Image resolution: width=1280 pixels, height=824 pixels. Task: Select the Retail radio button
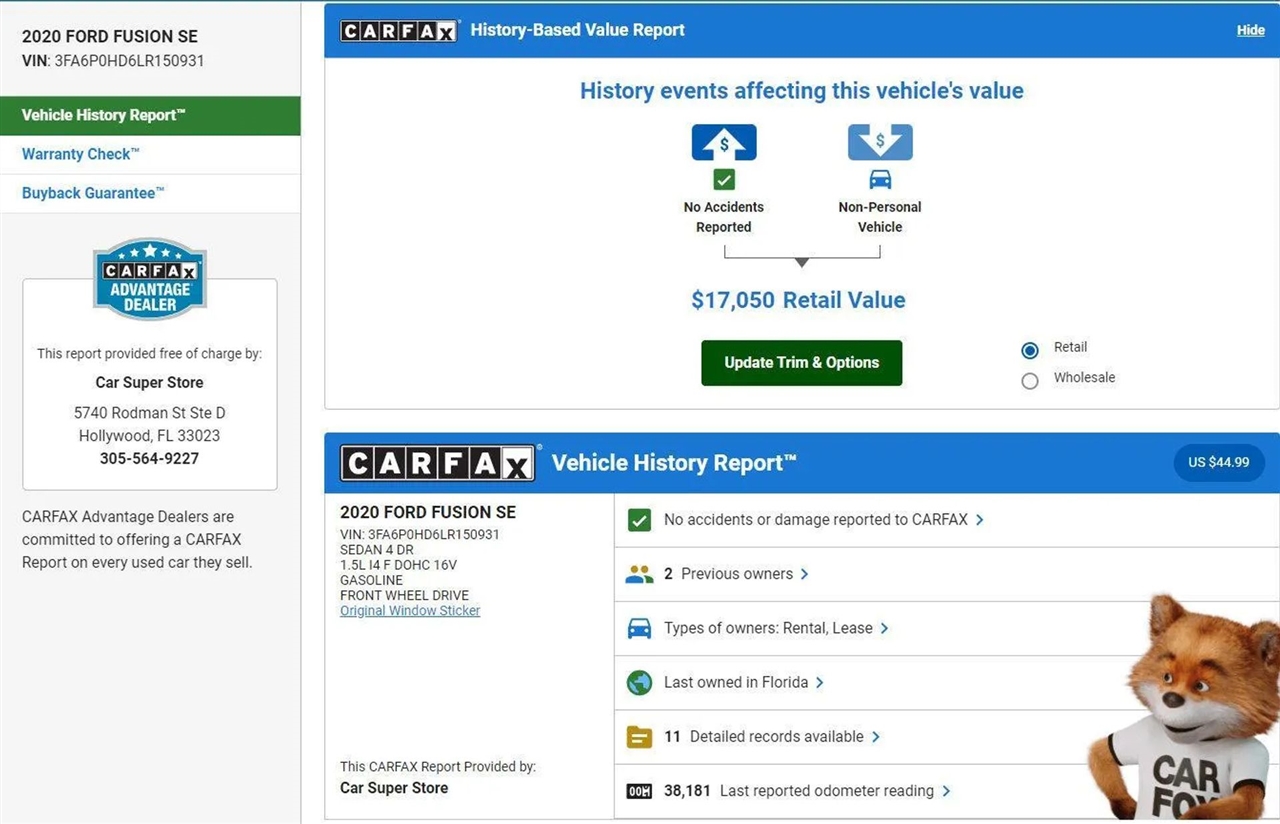1030,350
